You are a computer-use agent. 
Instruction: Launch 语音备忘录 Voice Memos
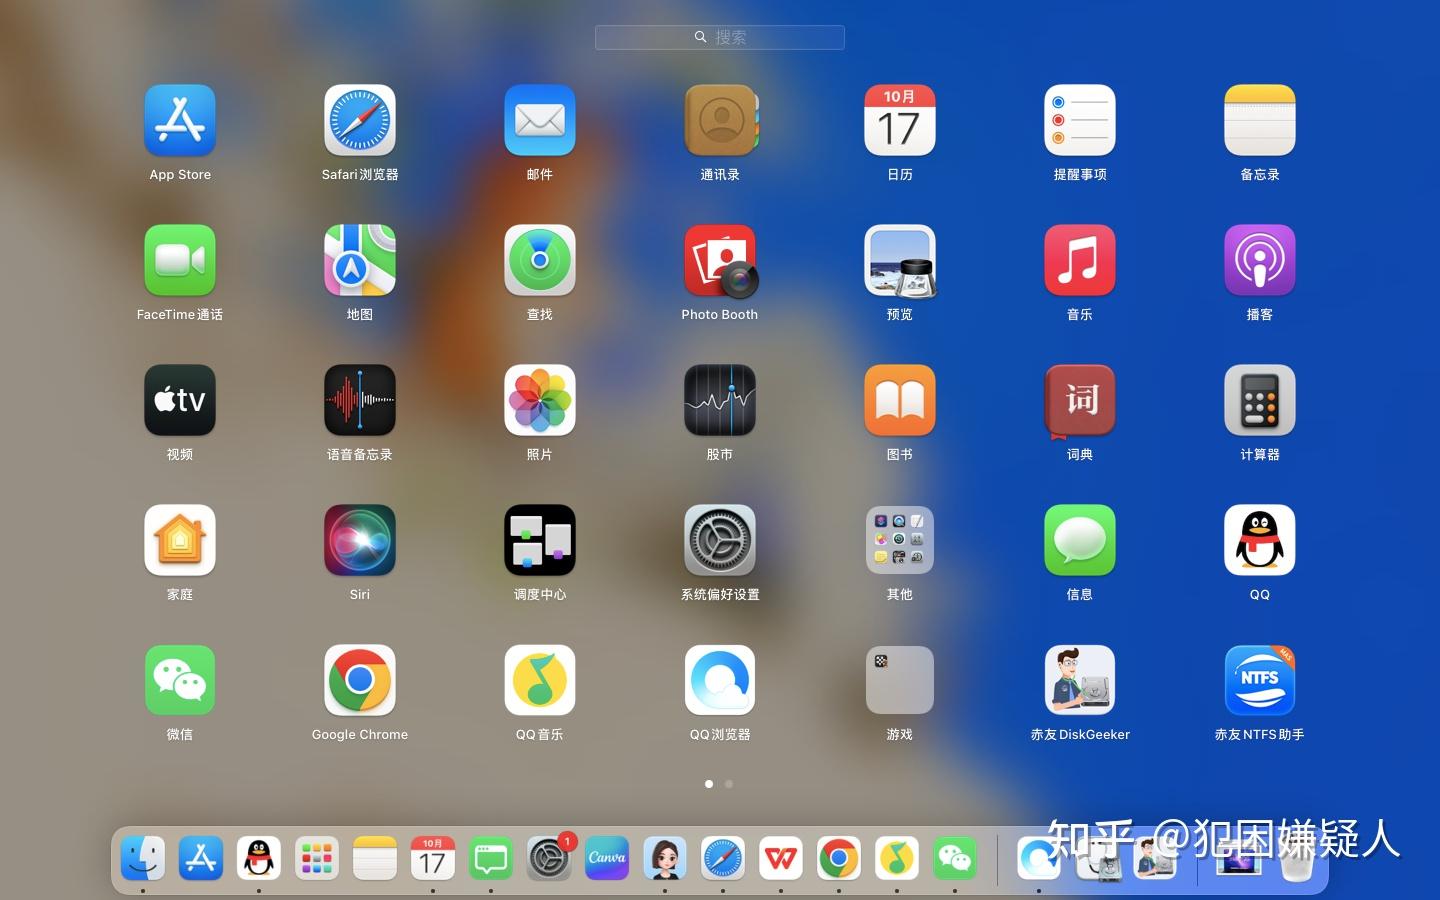point(360,400)
